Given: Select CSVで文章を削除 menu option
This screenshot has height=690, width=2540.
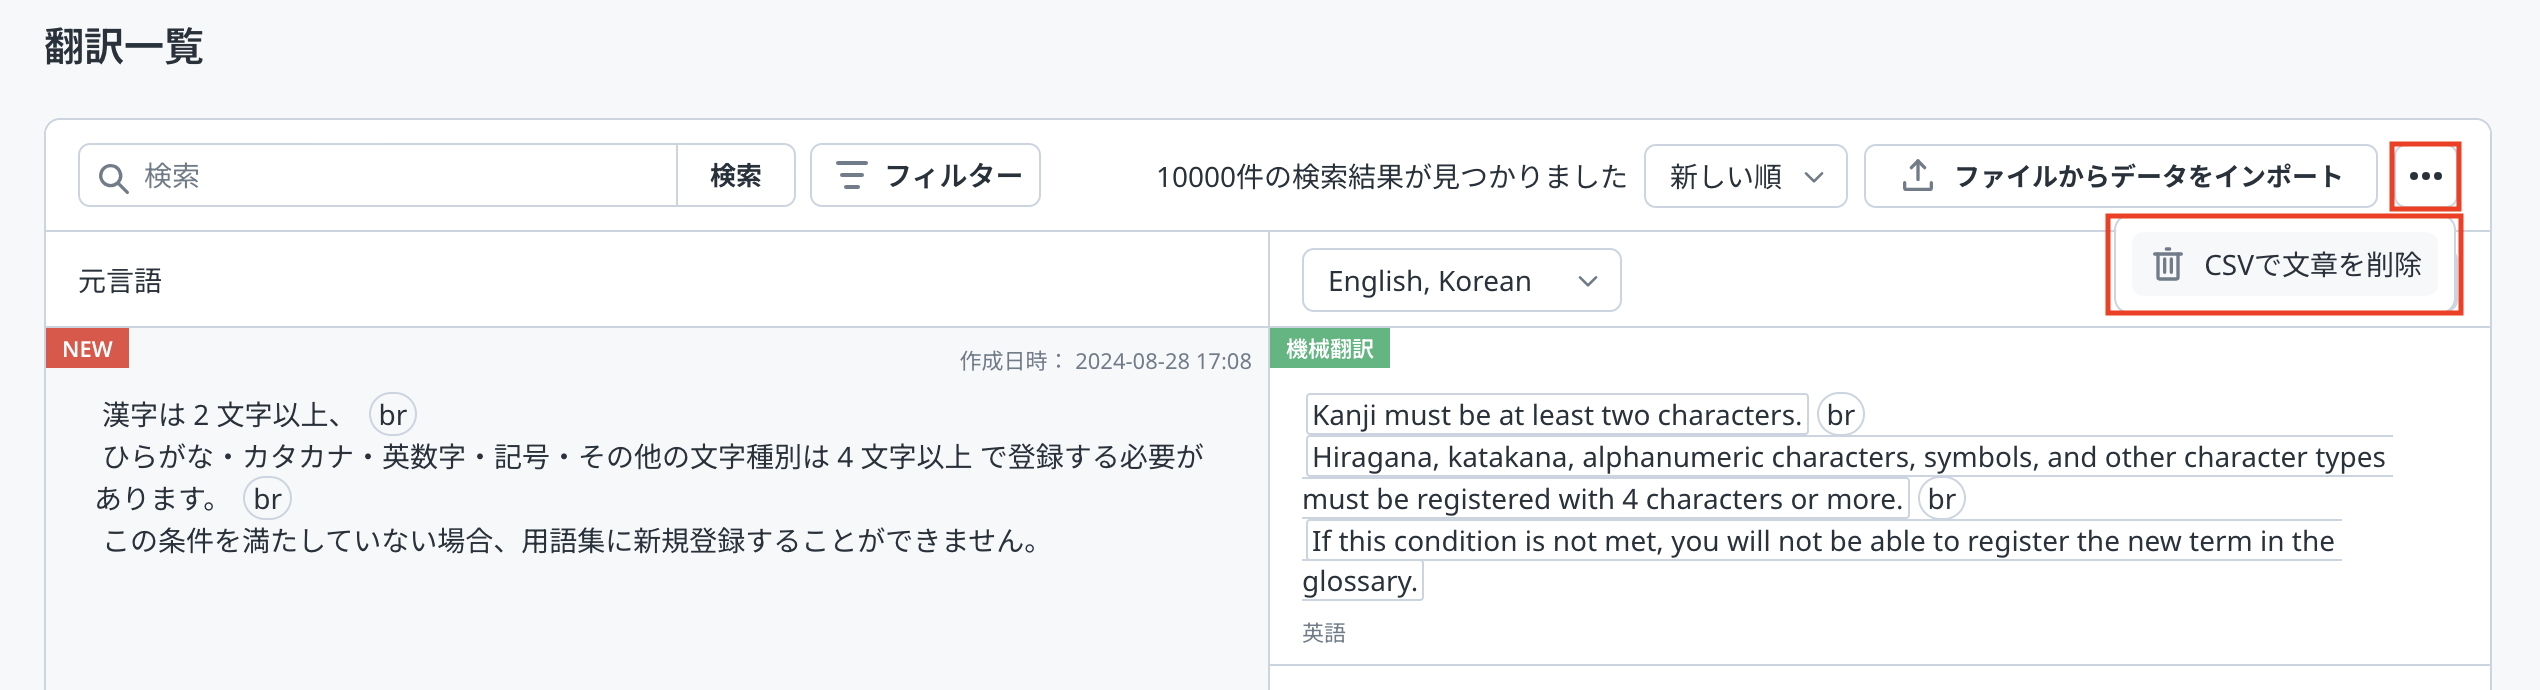Looking at the screenshot, I should (2311, 265).
